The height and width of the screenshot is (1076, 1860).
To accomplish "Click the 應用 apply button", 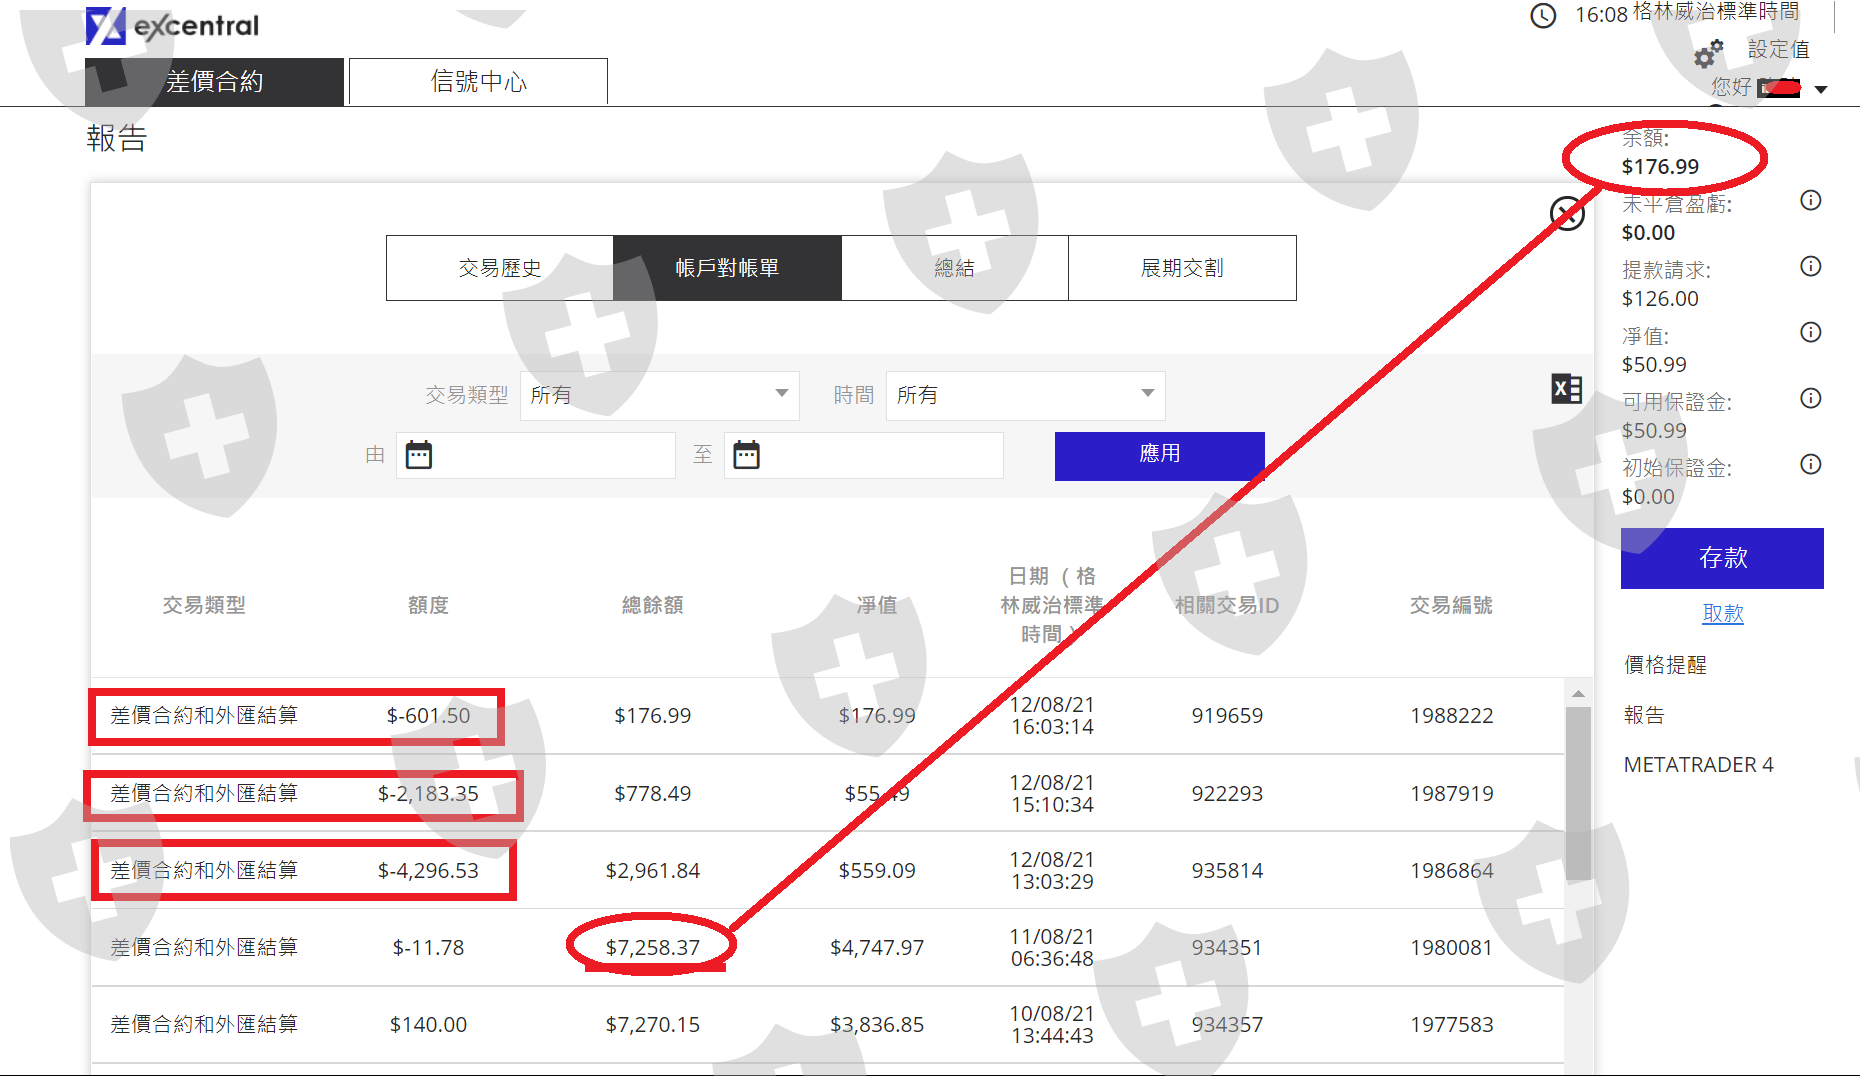I will click(x=1160, y=456).
